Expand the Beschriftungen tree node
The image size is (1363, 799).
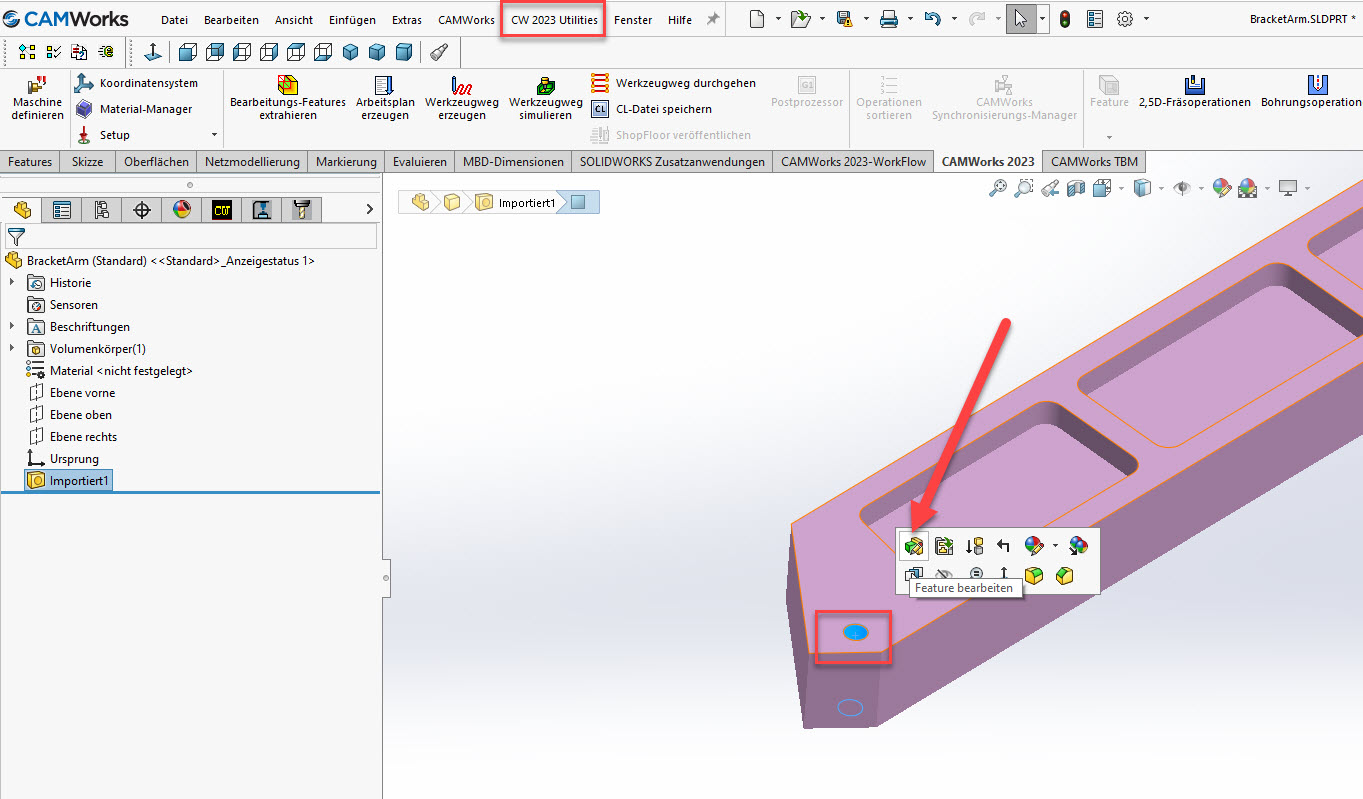(12, 326)
